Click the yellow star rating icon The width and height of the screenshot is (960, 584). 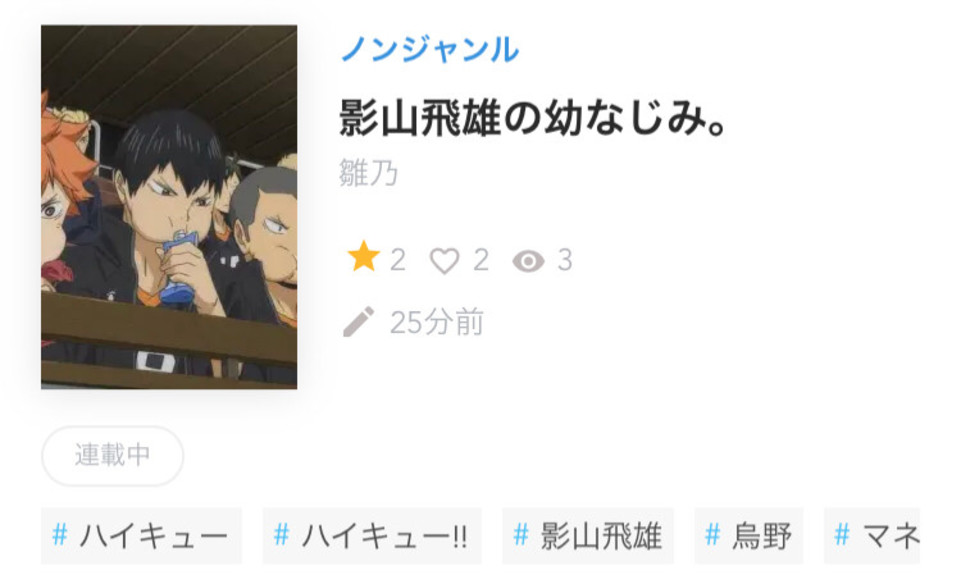click(364, 257)
